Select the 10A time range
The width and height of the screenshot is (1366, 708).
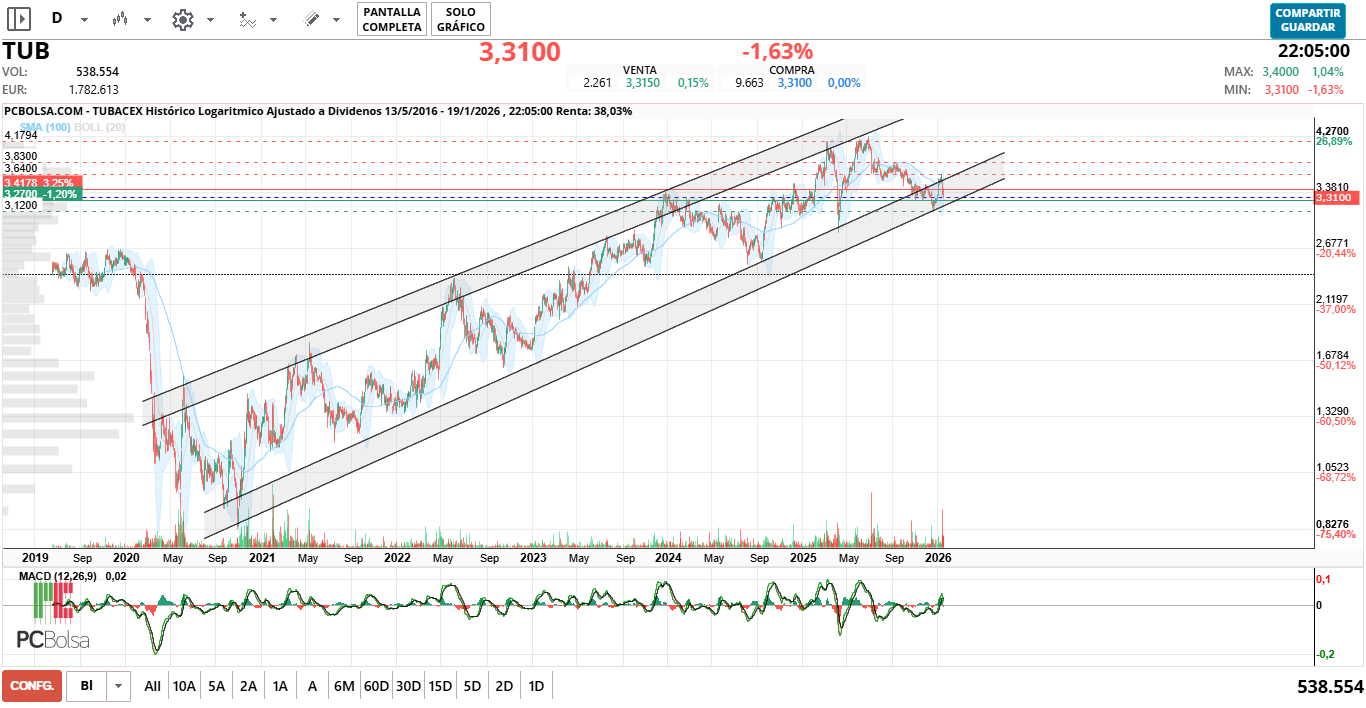pyautogui.click(x=184, y=686)
